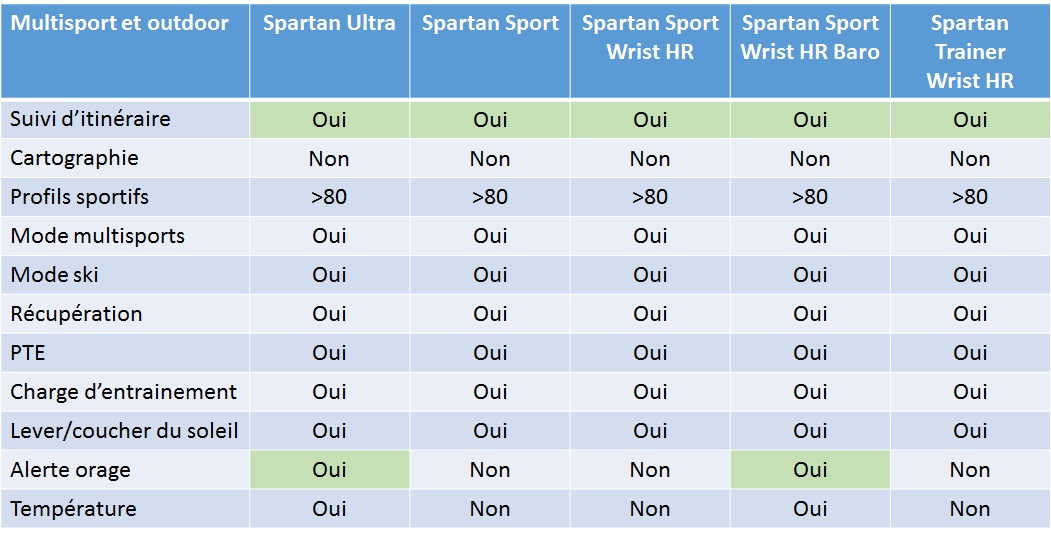1051x536 pixels.
Task: Select the Profils sportifs row label
Action: pyautogui.click(x=79, y=197)
